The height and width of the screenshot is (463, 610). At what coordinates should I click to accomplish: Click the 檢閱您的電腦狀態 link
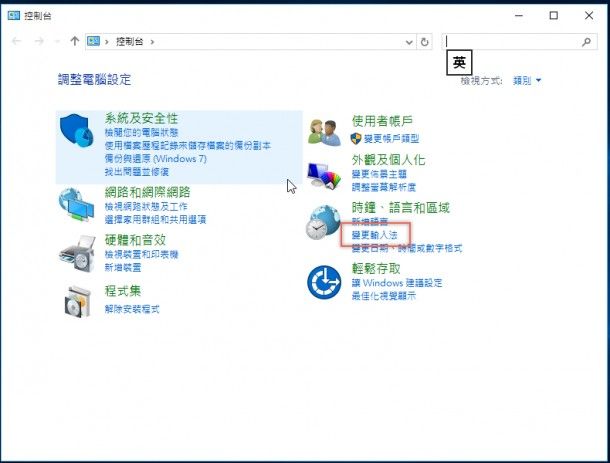point(141,132)
